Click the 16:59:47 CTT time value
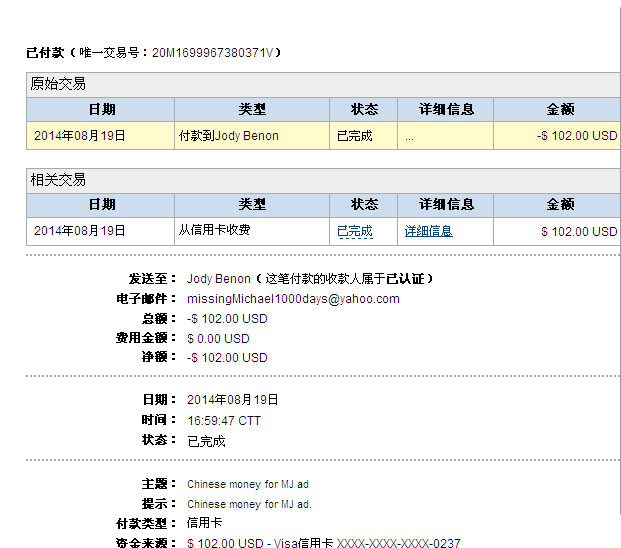The width and height of the screenshot is (621, 548). (x=223, y=421)
